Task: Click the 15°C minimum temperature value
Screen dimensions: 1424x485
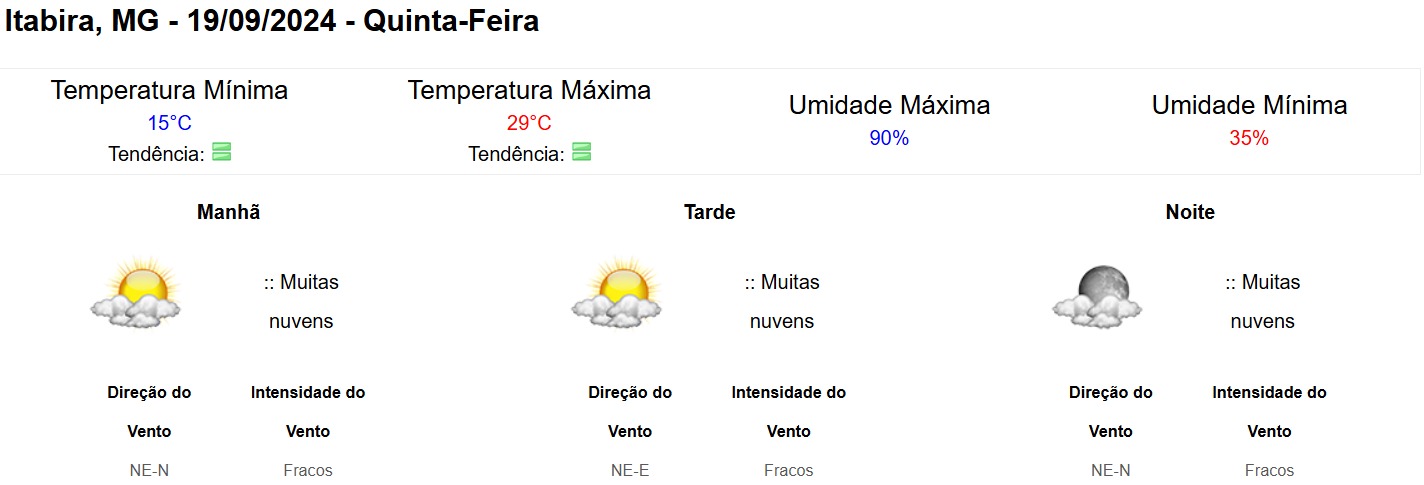Action: coord(169,123)
